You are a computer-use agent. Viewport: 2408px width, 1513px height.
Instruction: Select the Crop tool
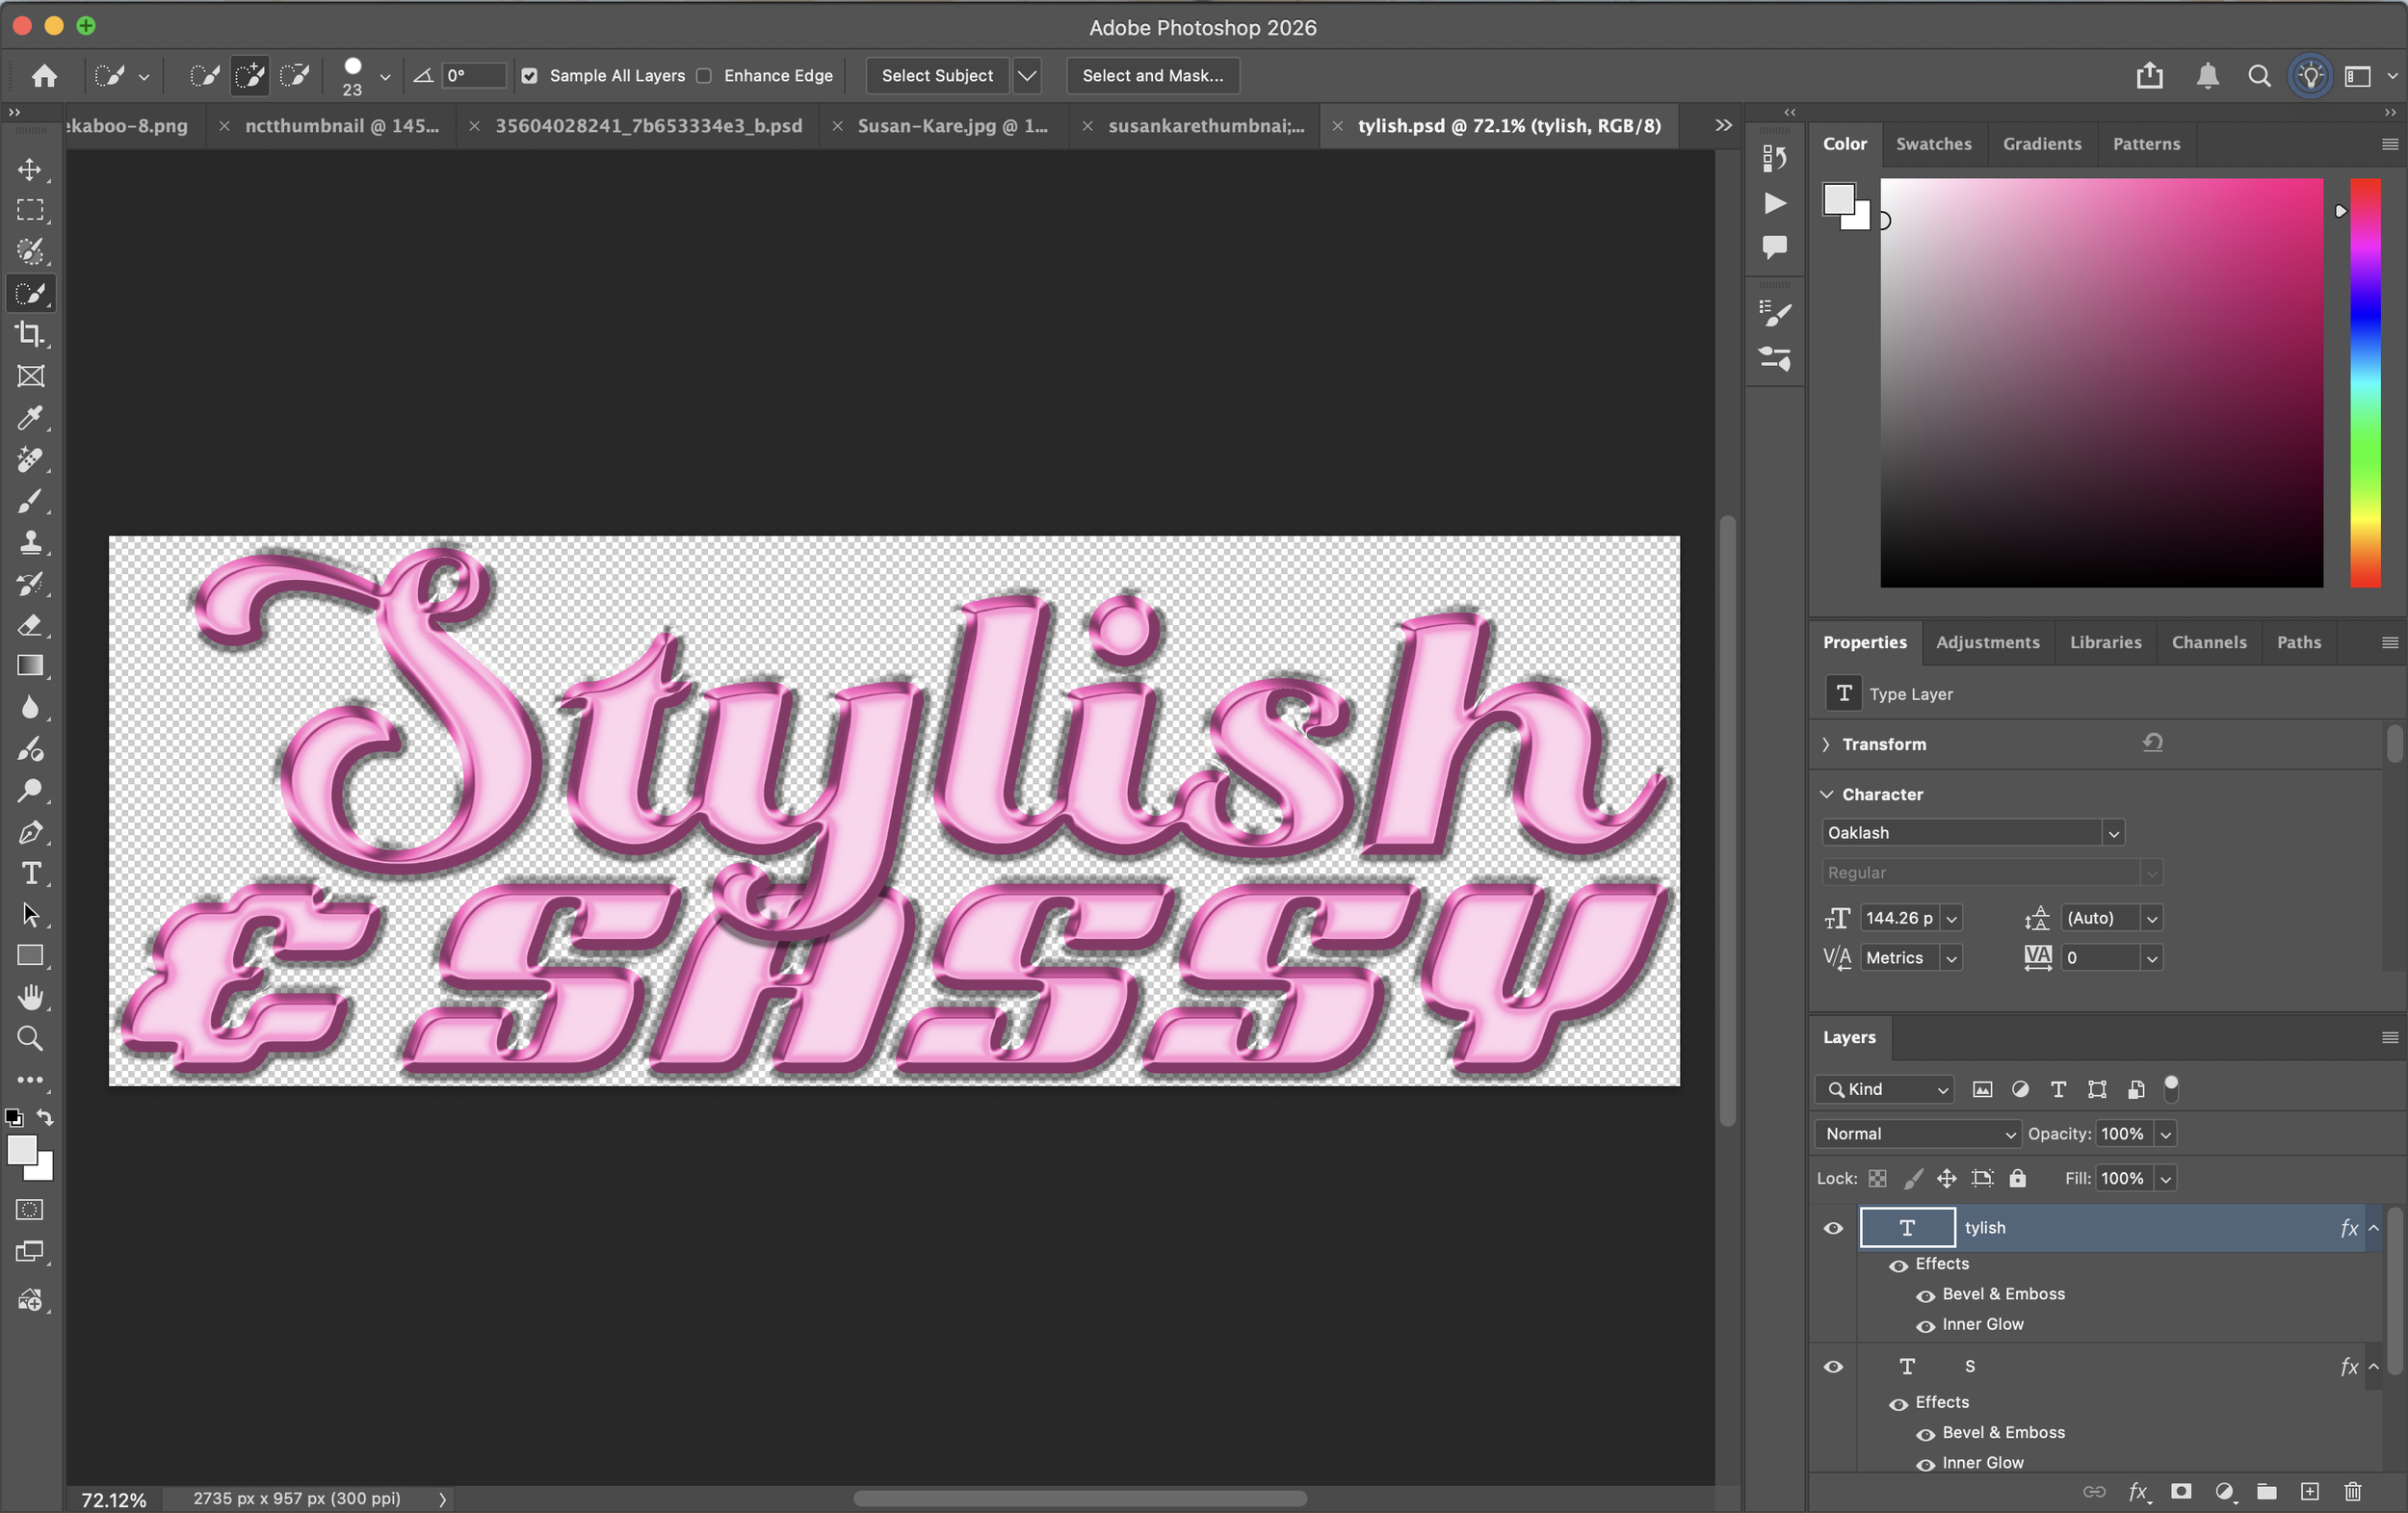click(x=30, y=335)
